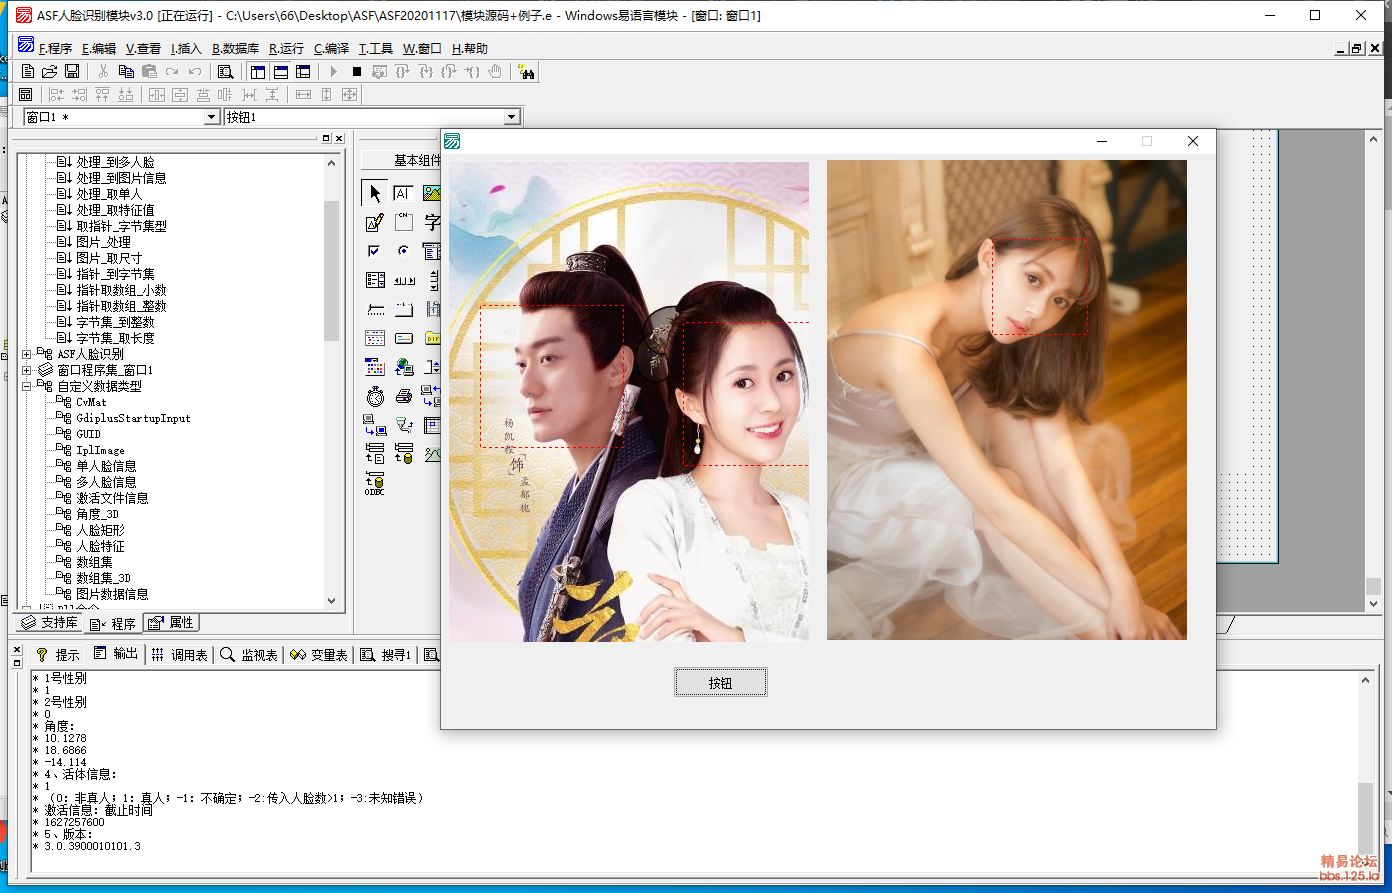Viewport: 1392px width, 893px height.
Task: Collapse the 自定义数据类型 tree node
Action: click(27, 386)
